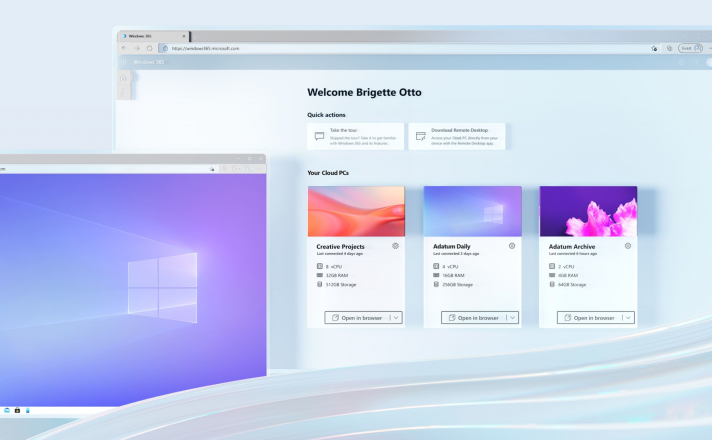Click vCPU icon on Creative Projects card
This screenshot has width=712, height=440.
320,267
